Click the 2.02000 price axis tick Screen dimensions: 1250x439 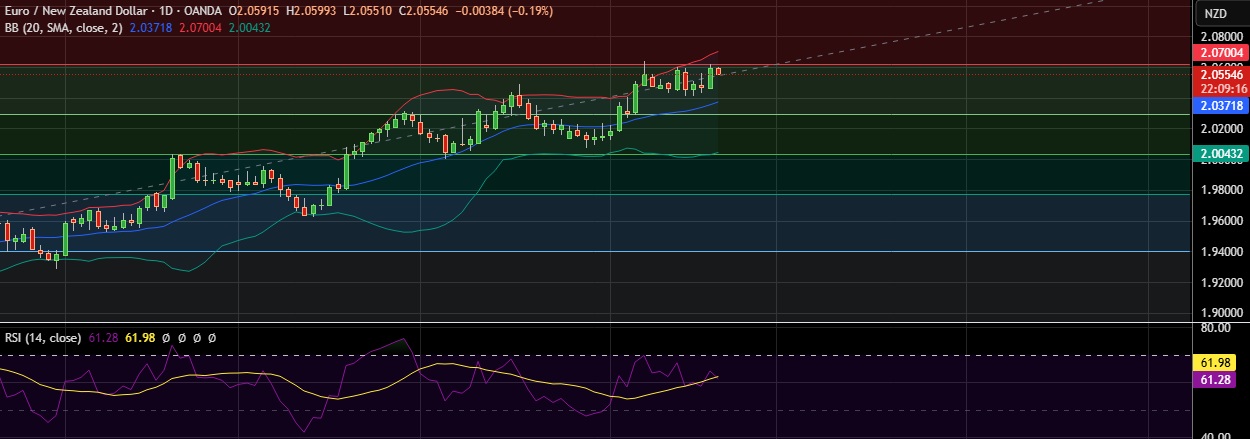[1221, 128]
